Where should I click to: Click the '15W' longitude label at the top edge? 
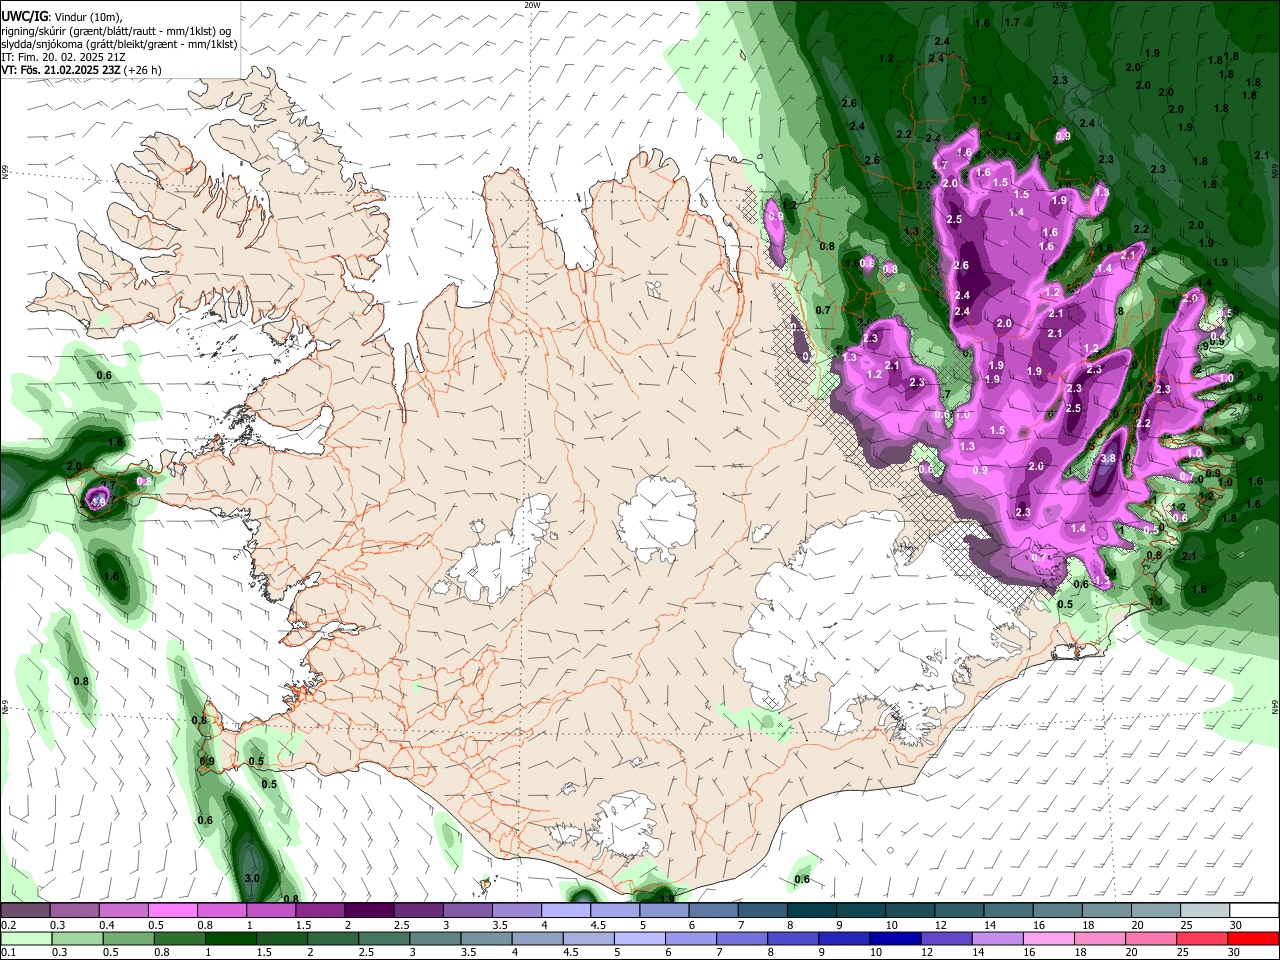(1059, 5)
